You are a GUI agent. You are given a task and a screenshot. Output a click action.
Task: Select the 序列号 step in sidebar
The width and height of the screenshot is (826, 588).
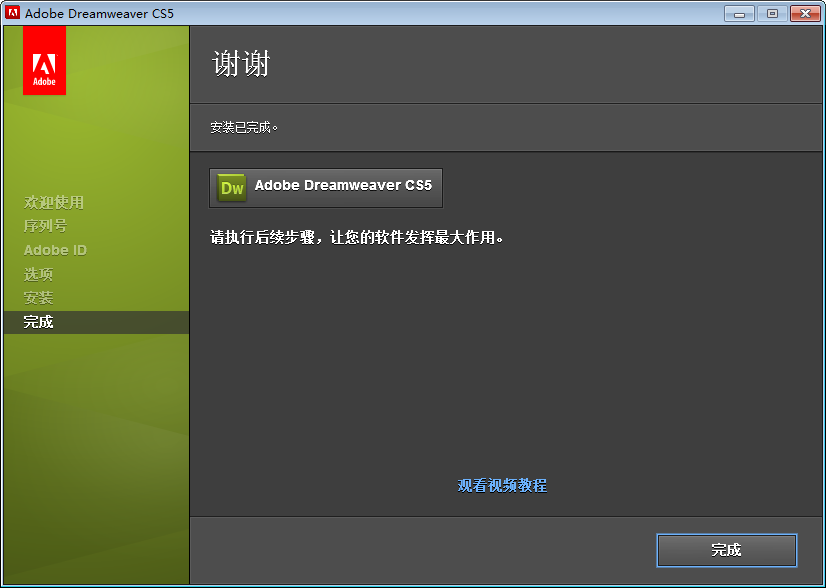[x=45, y=226]
